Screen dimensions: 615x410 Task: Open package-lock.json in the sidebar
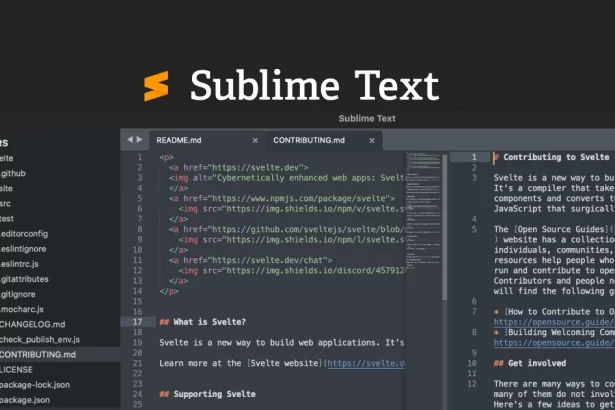[35, 385]
